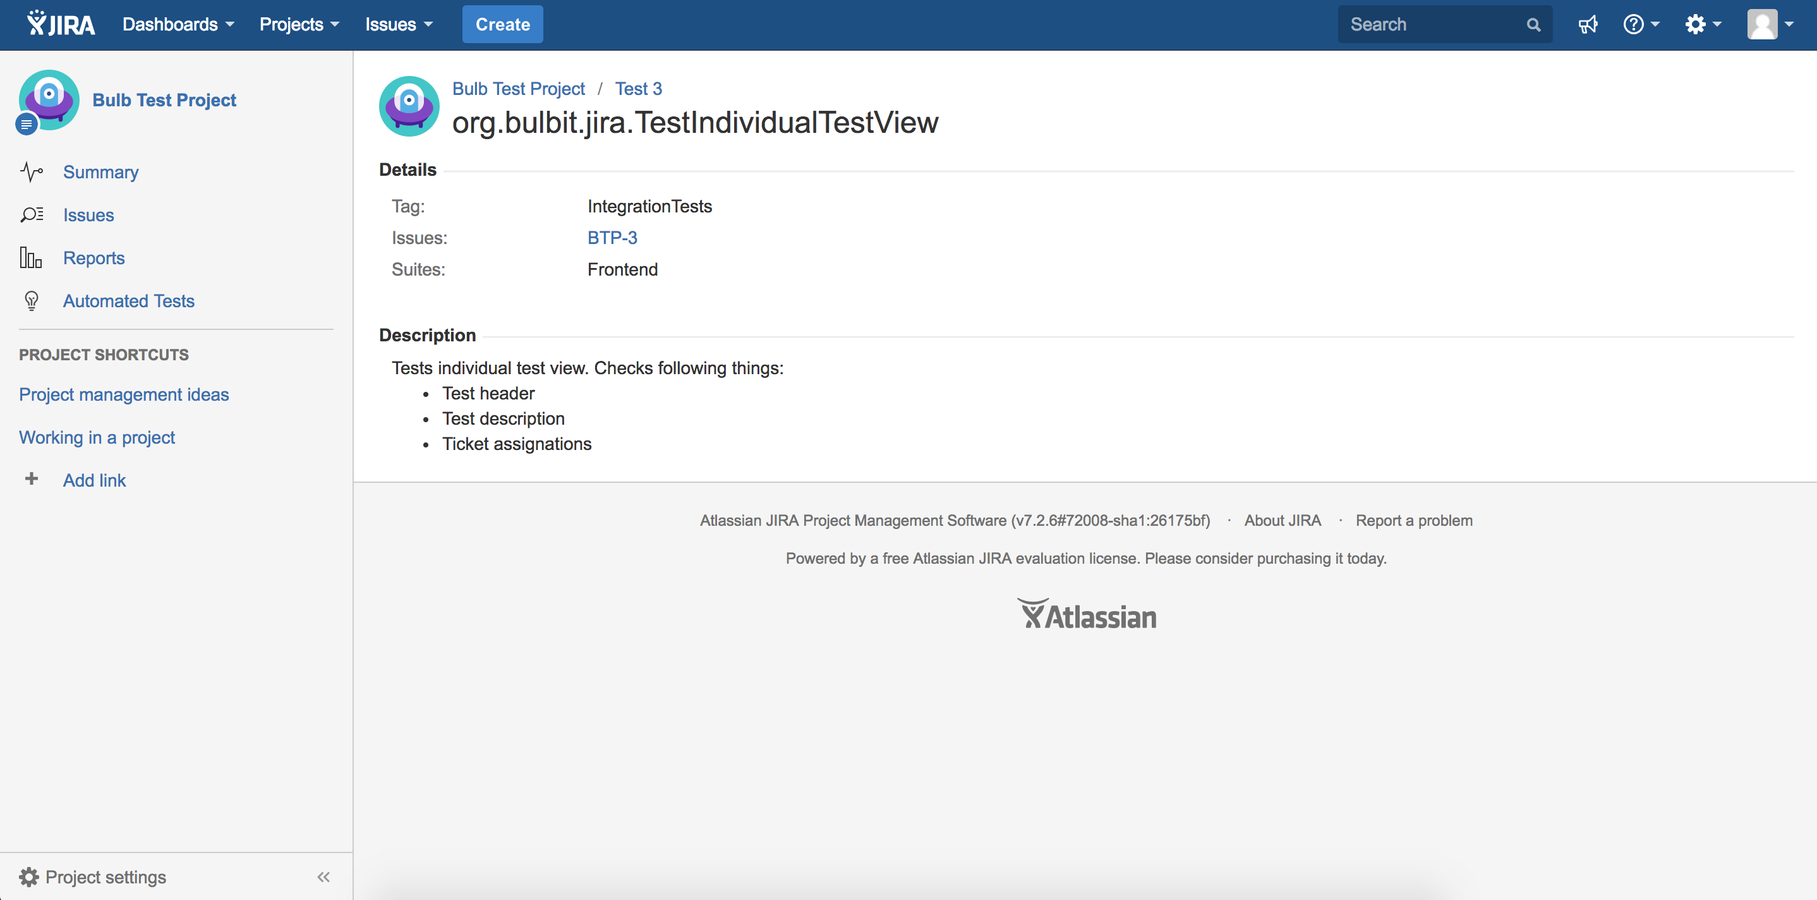Click the JIRA version text in footer

[955, 521]
